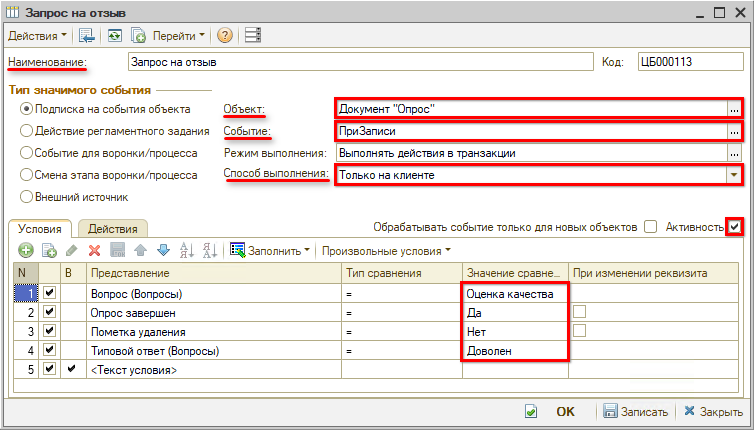Copy the condition with the add-by-copy icon
This screenshot has width=754, height=430.
[x=50, y=250]
